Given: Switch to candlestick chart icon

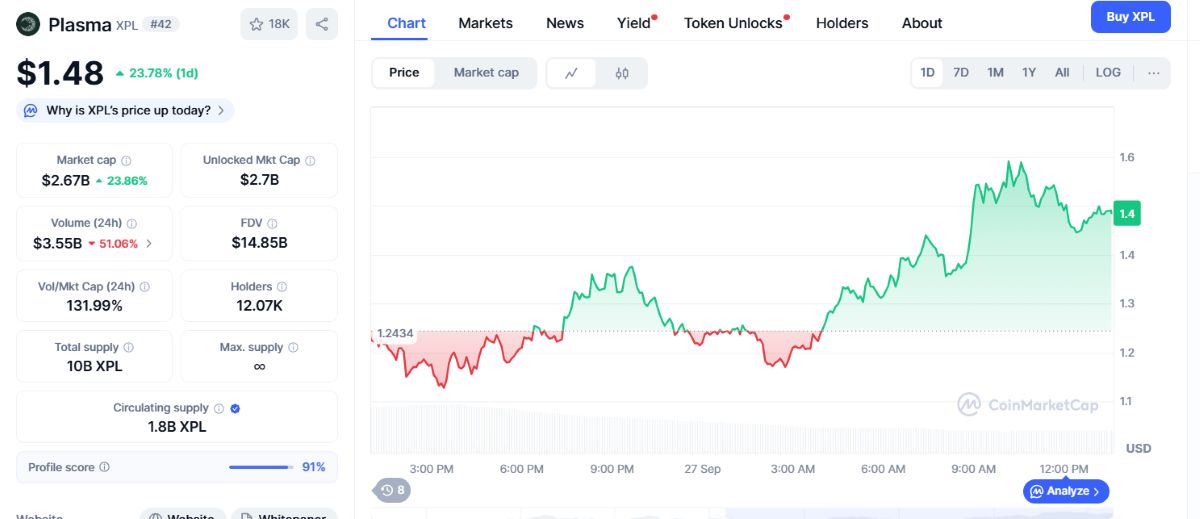Looking at the screenshot, I should 622,73.
